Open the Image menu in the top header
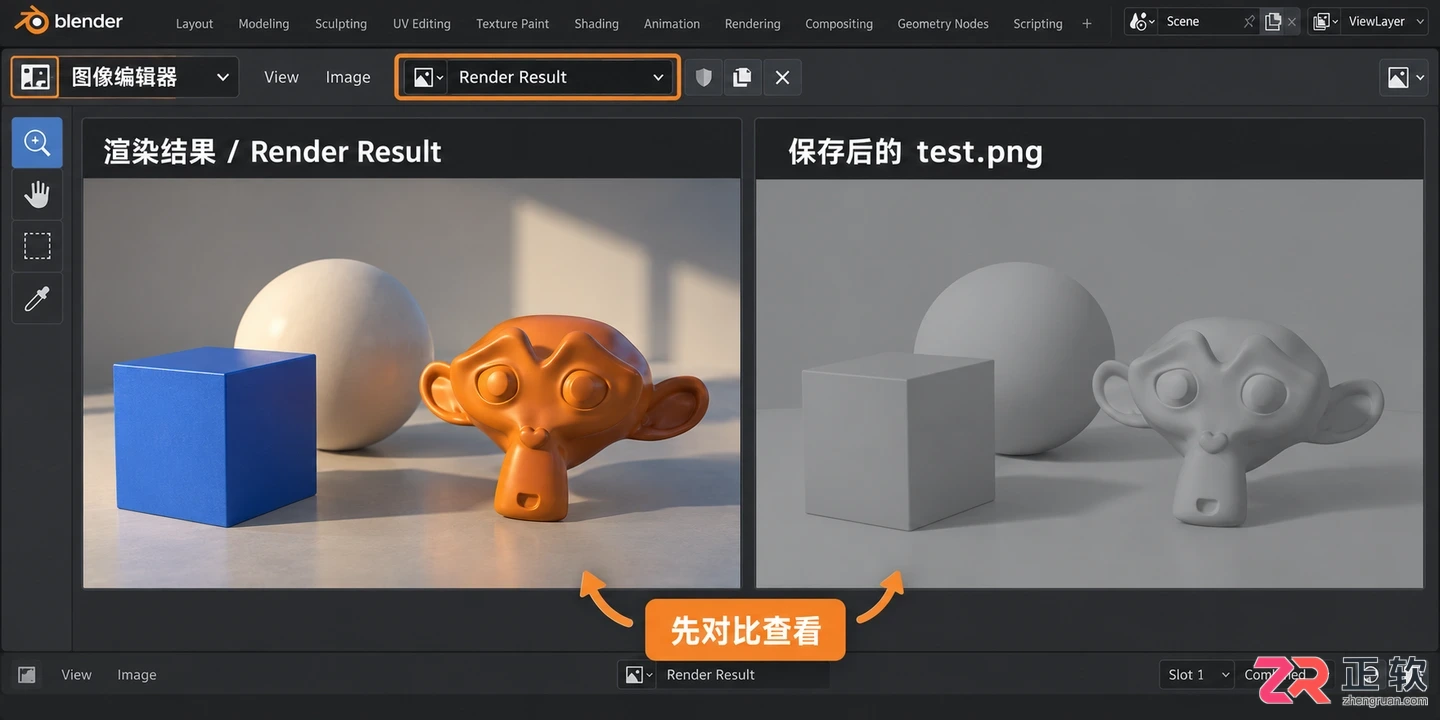The height and width of the screenshot is (720, 1440). click(x=348, y=77)
